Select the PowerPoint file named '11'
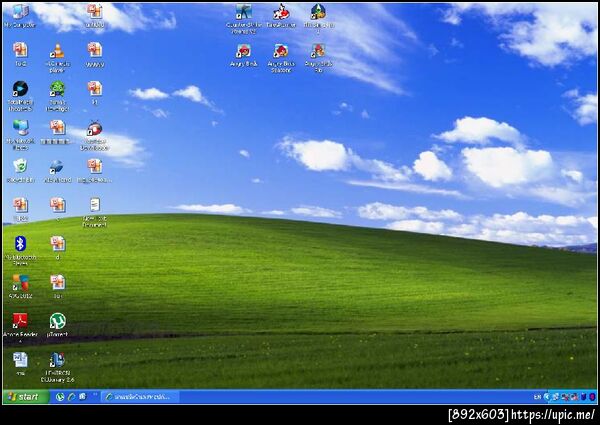 (x=95, y=93)
